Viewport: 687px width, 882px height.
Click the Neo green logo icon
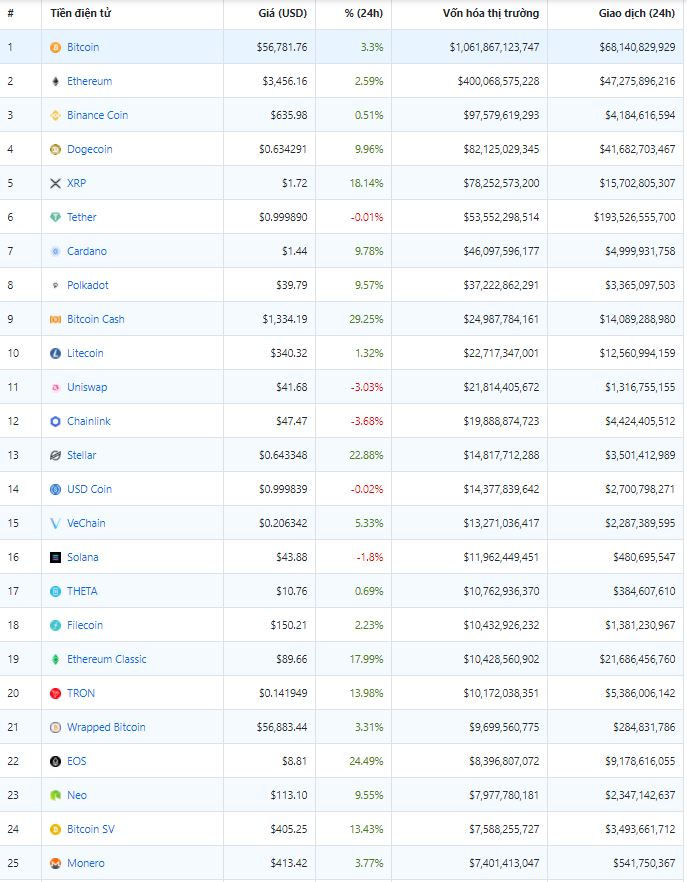[x=55, y=795]
